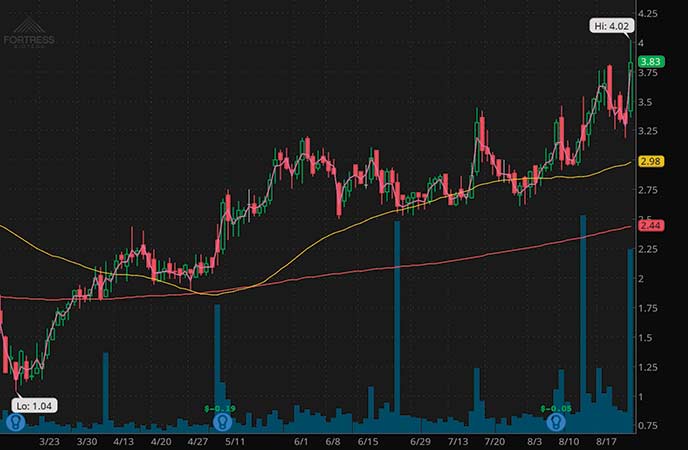688x450 pixels.
Task: Click the 4/13 date label
Action: 123,441
